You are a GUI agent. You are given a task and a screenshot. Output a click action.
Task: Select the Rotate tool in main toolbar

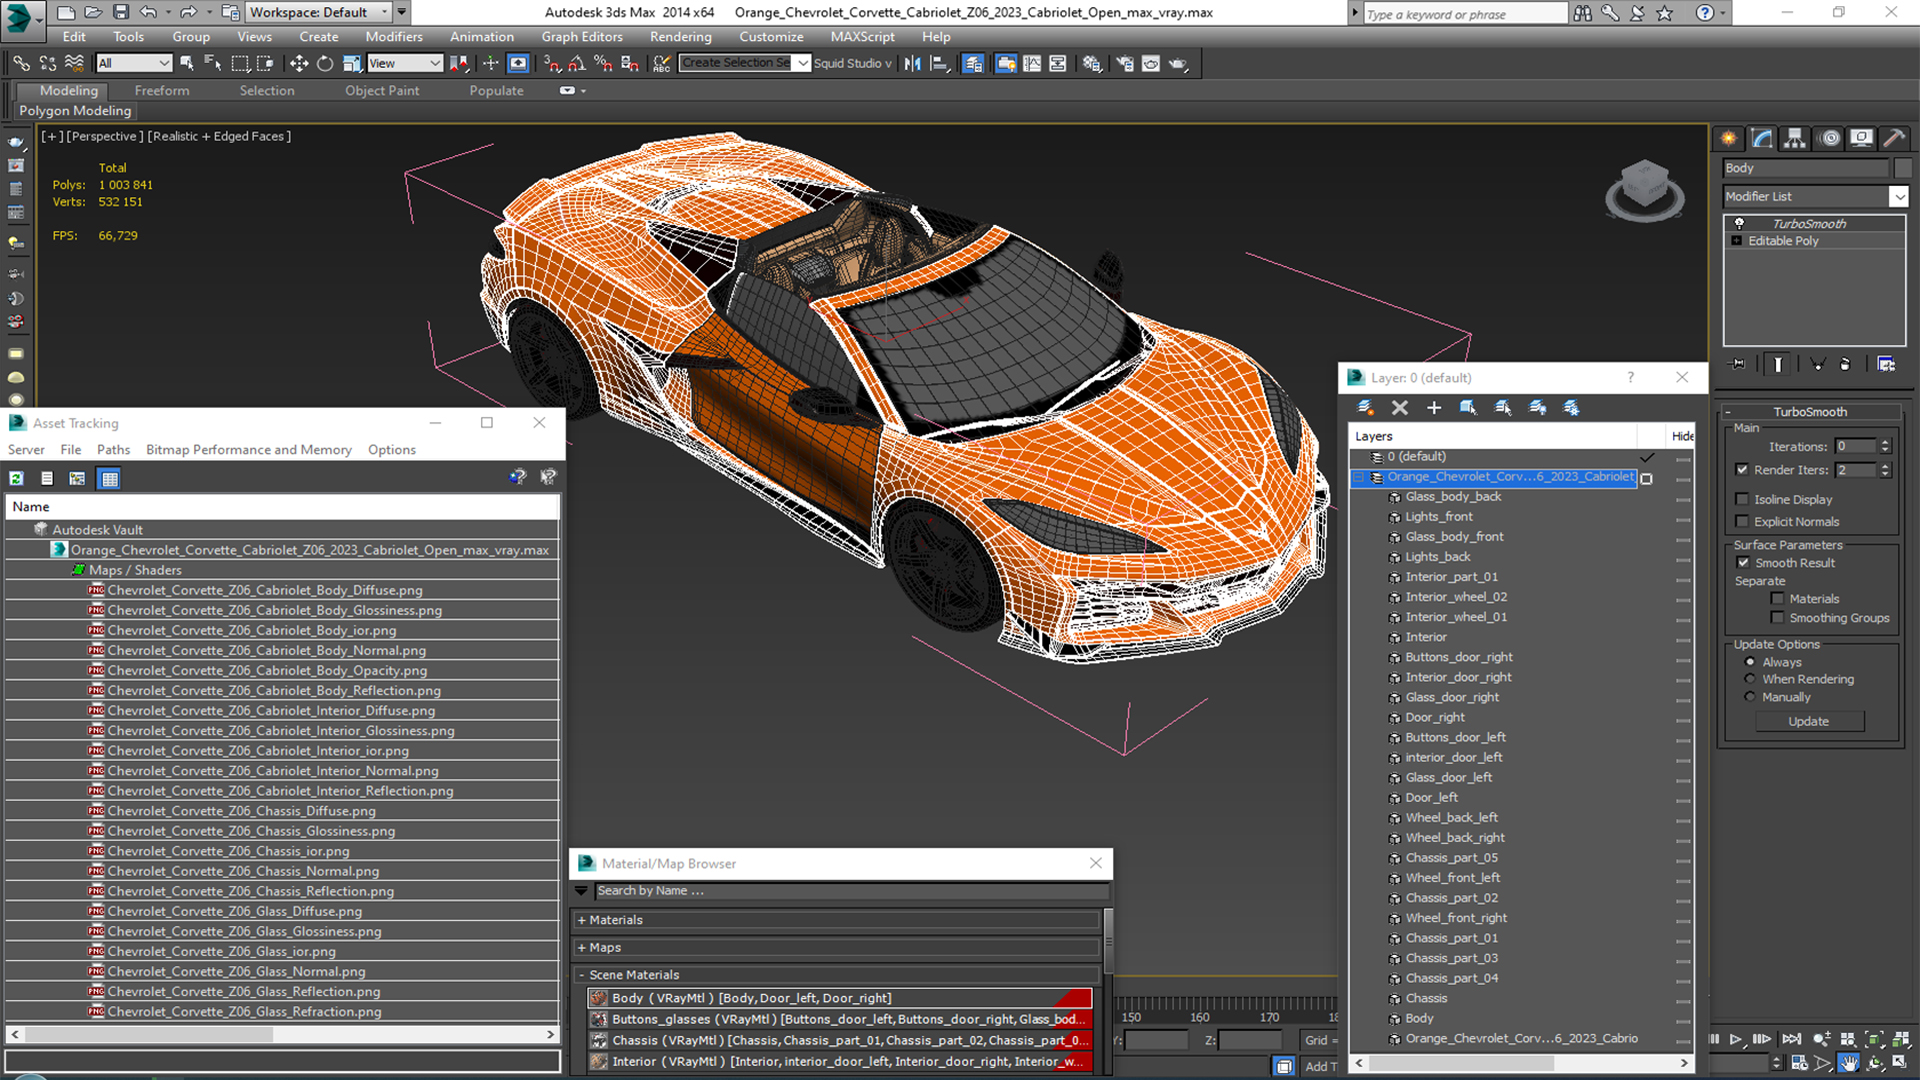click(325, 63)
